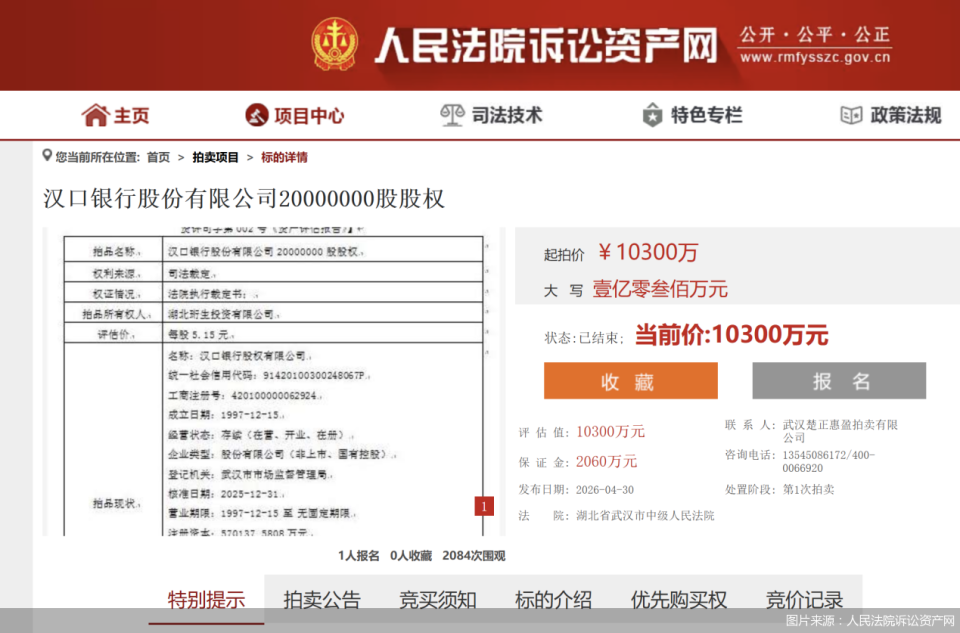Go to 首页 in the breadcrumb
This screenshot has height=633, width=960.
pos(159,157)
